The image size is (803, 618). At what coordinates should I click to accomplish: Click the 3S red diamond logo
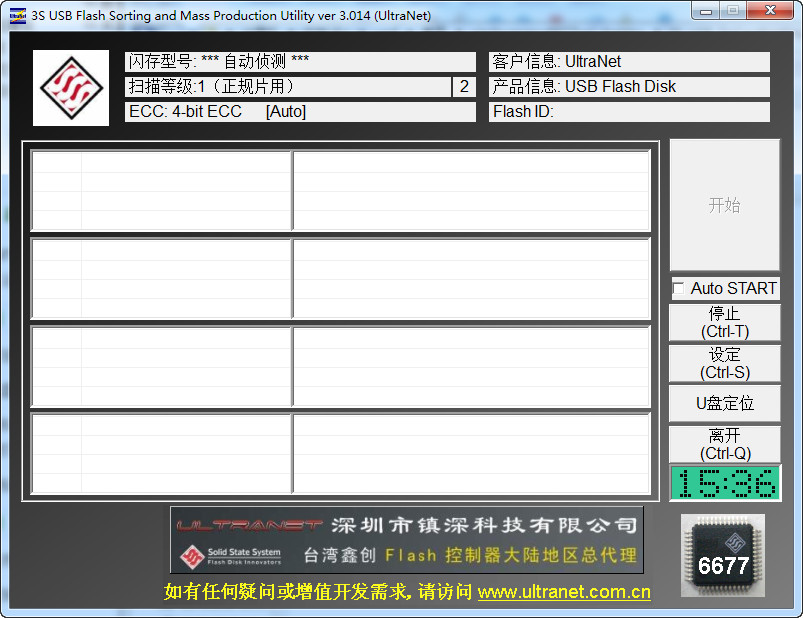point(71,88)
